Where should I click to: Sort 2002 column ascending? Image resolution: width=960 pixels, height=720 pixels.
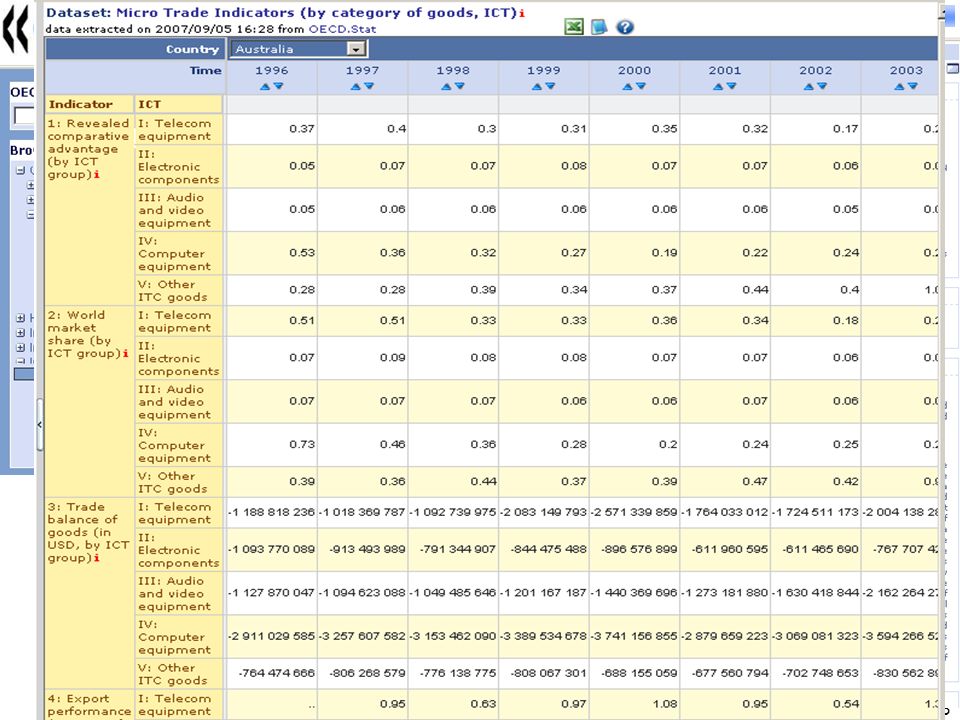point(809,86)
